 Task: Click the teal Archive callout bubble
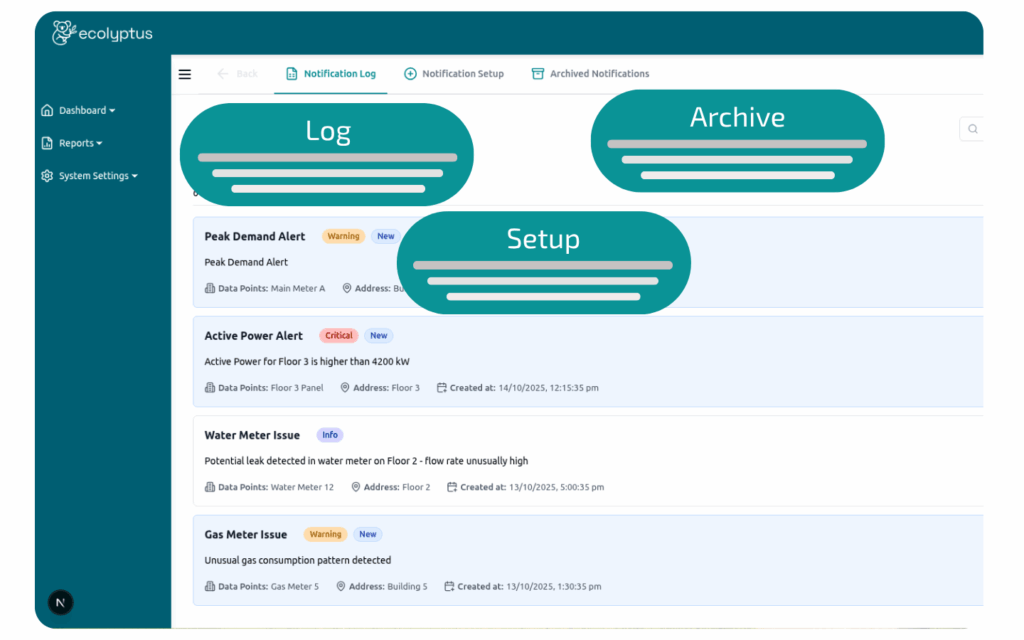737,141
